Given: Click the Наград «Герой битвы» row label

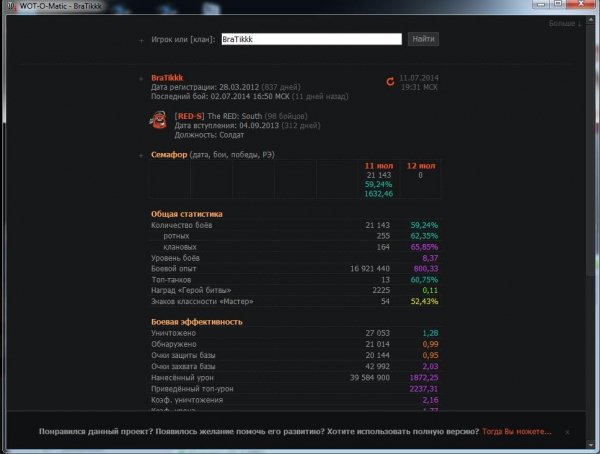Looking at the screenshot, I should click(191, 290).
